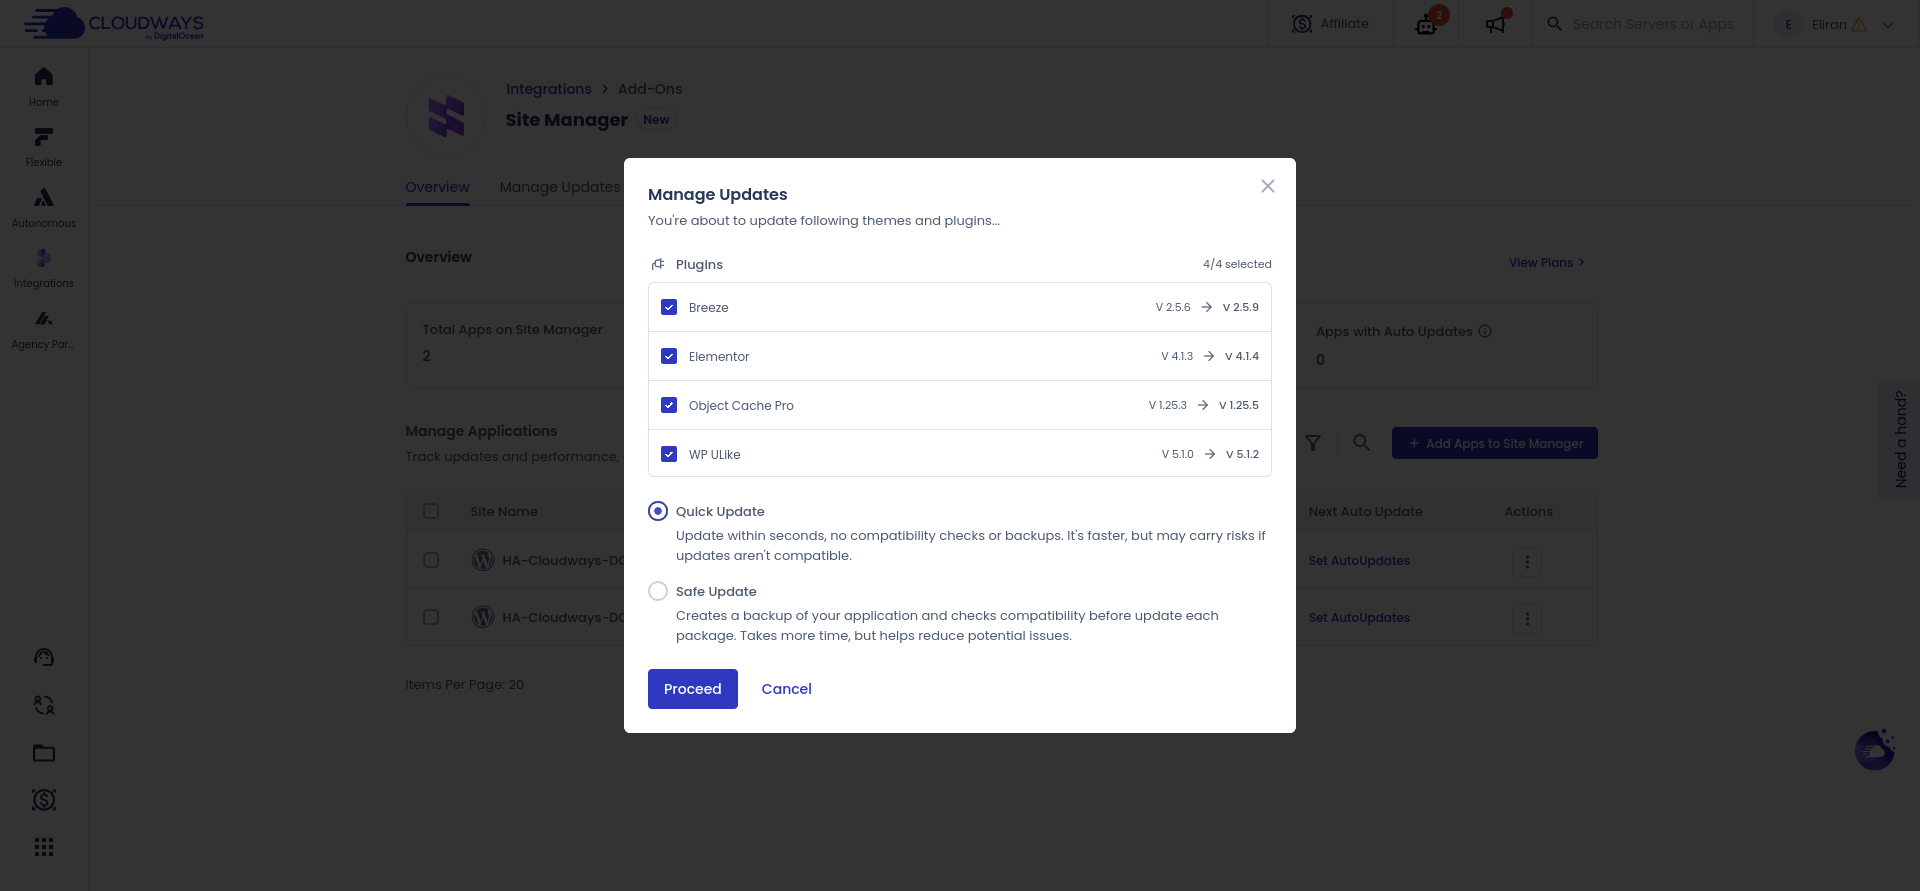Open the apps grid sidebar icon
This screenshot has height=891, width=1920.
click(x=44, y=847)
